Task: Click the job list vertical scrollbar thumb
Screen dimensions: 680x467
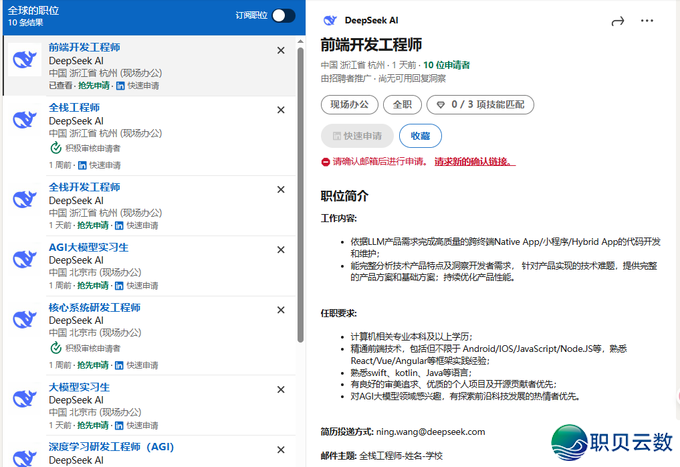Action: pos(301,195)
